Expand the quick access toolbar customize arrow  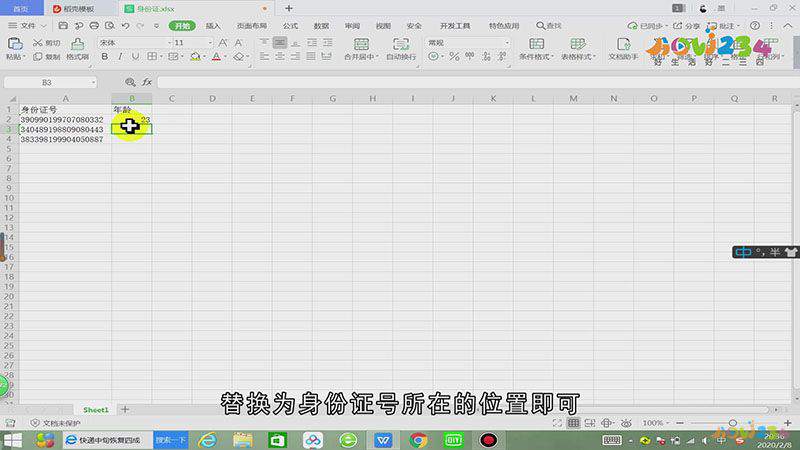156,26
